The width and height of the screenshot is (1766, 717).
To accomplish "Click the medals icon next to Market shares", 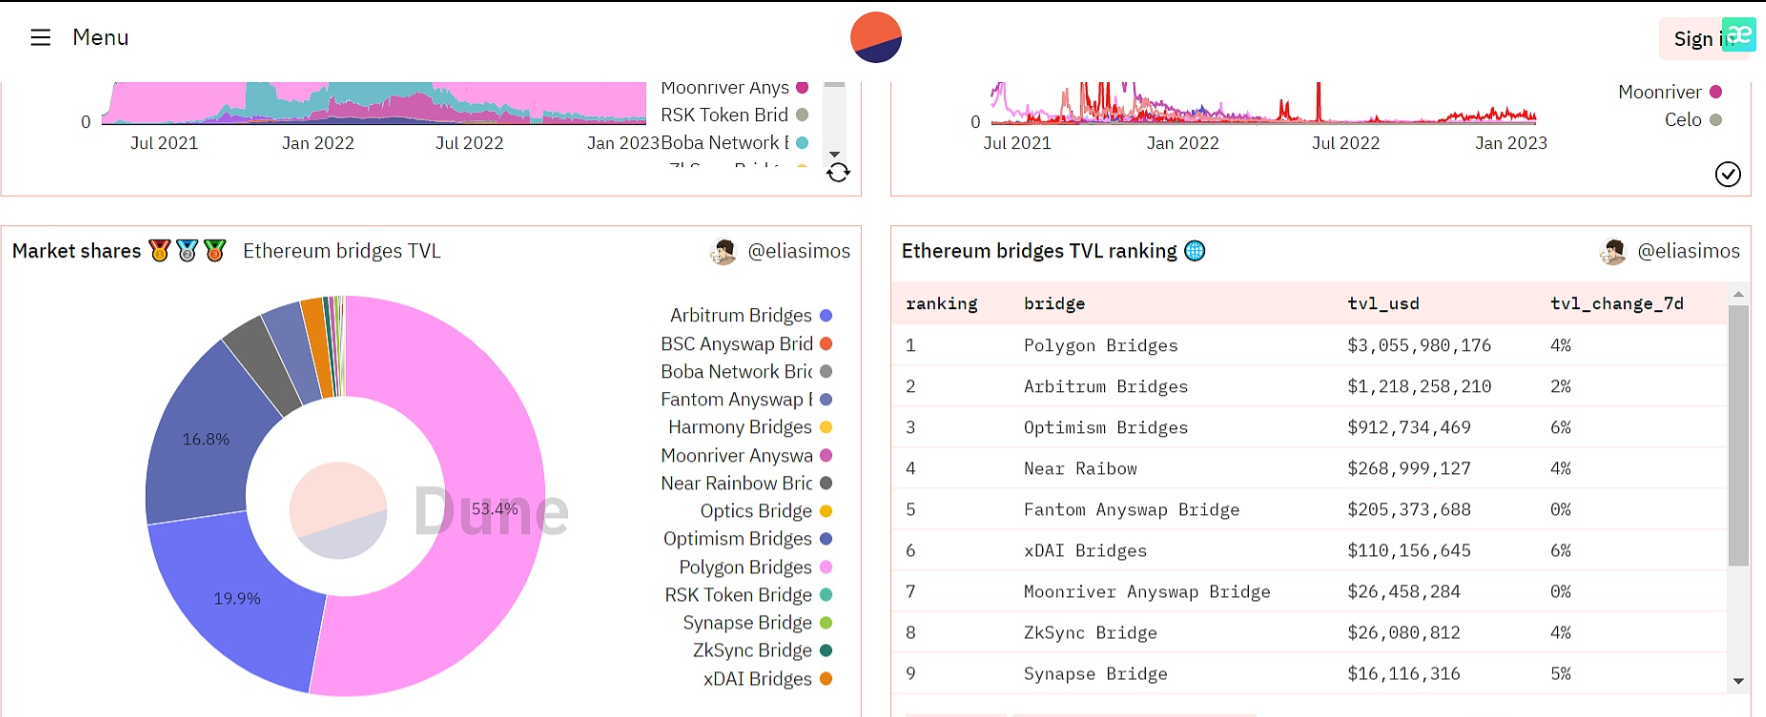I will [187, 251].
